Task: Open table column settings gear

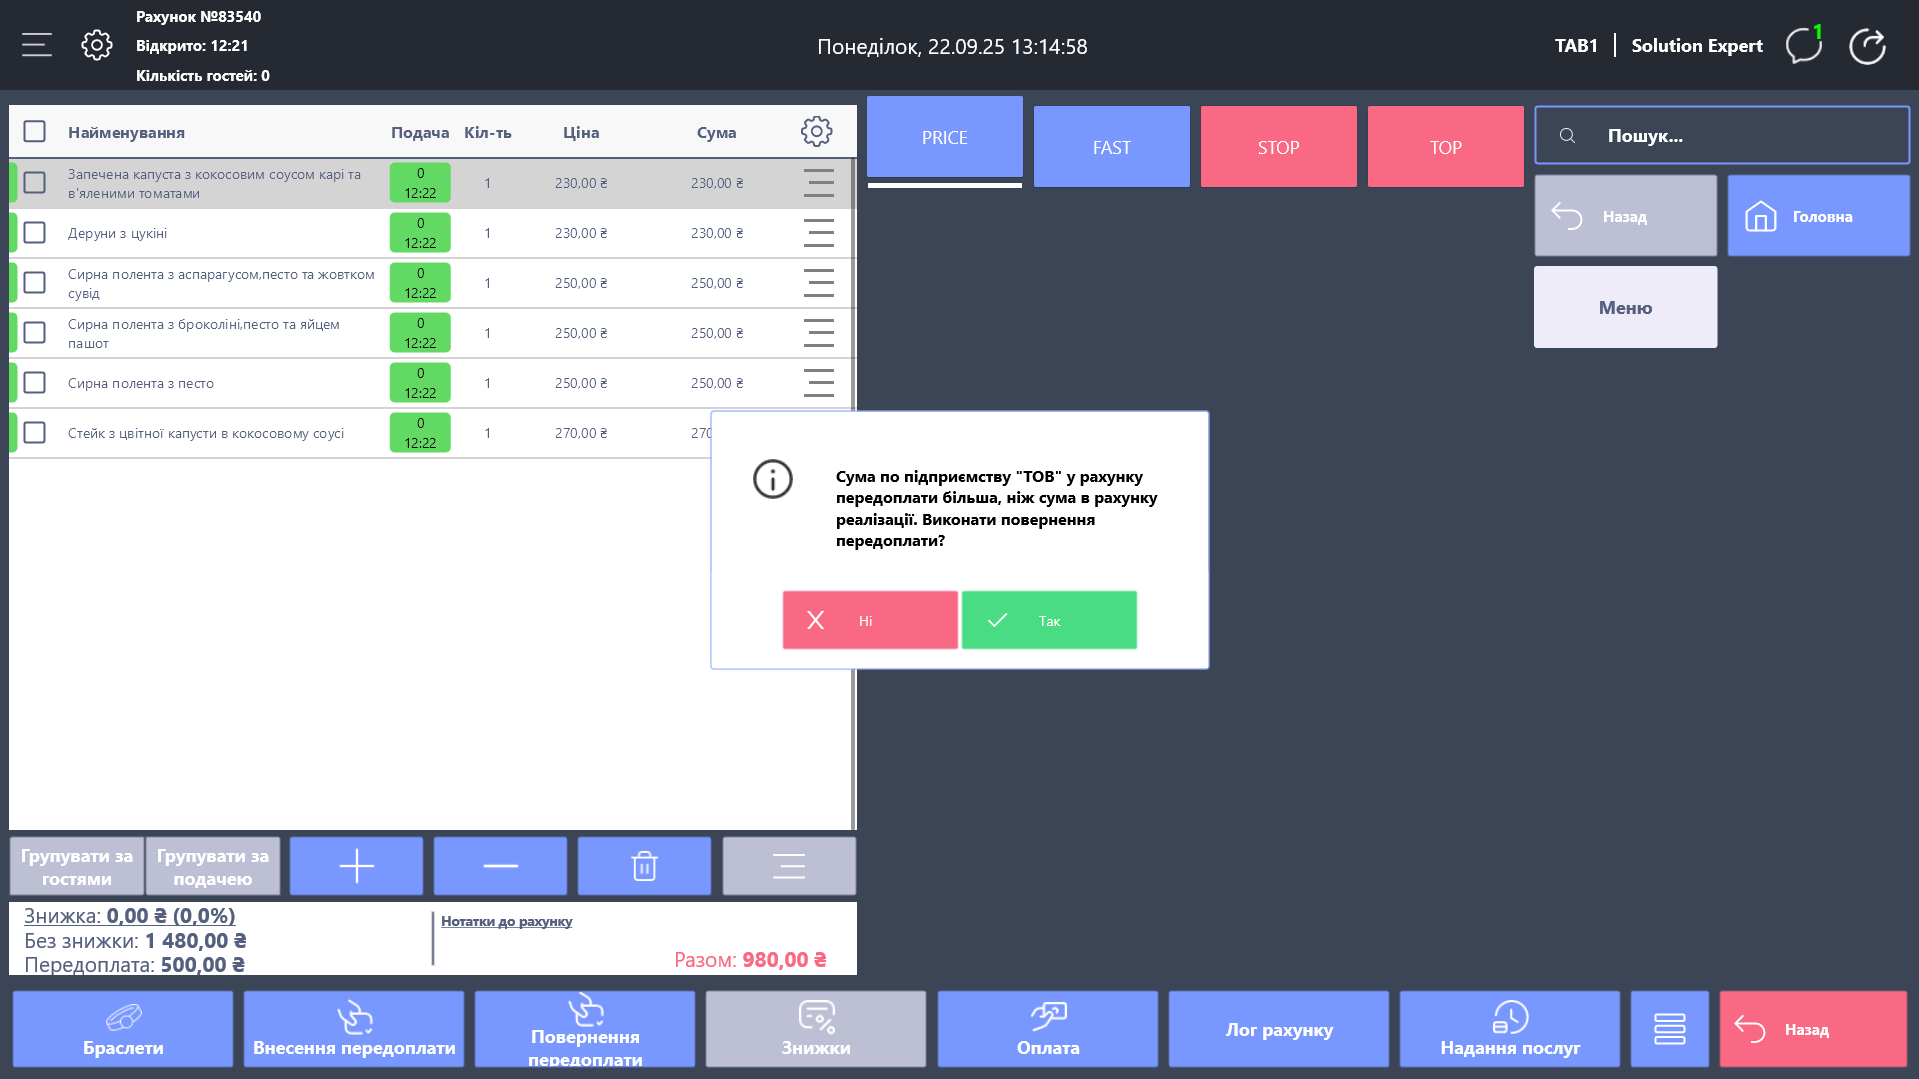Action: click(816, 132)
